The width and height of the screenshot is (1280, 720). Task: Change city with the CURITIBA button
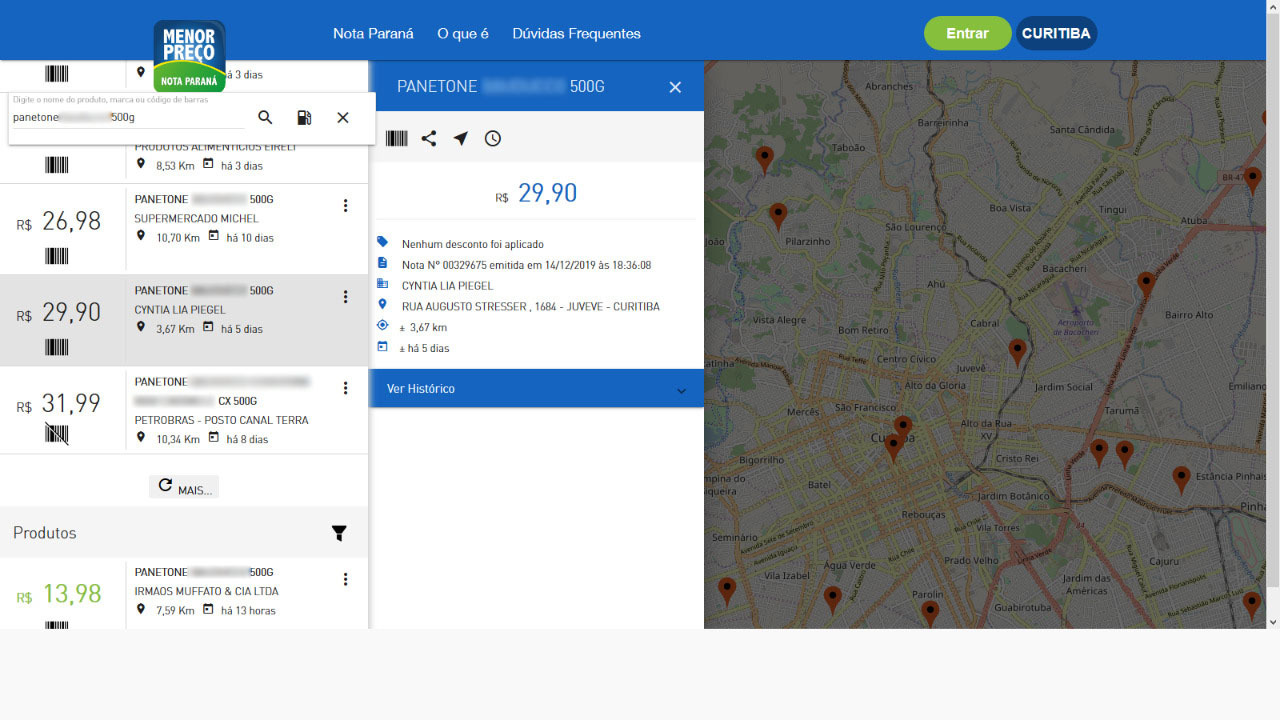point(1056,33)
